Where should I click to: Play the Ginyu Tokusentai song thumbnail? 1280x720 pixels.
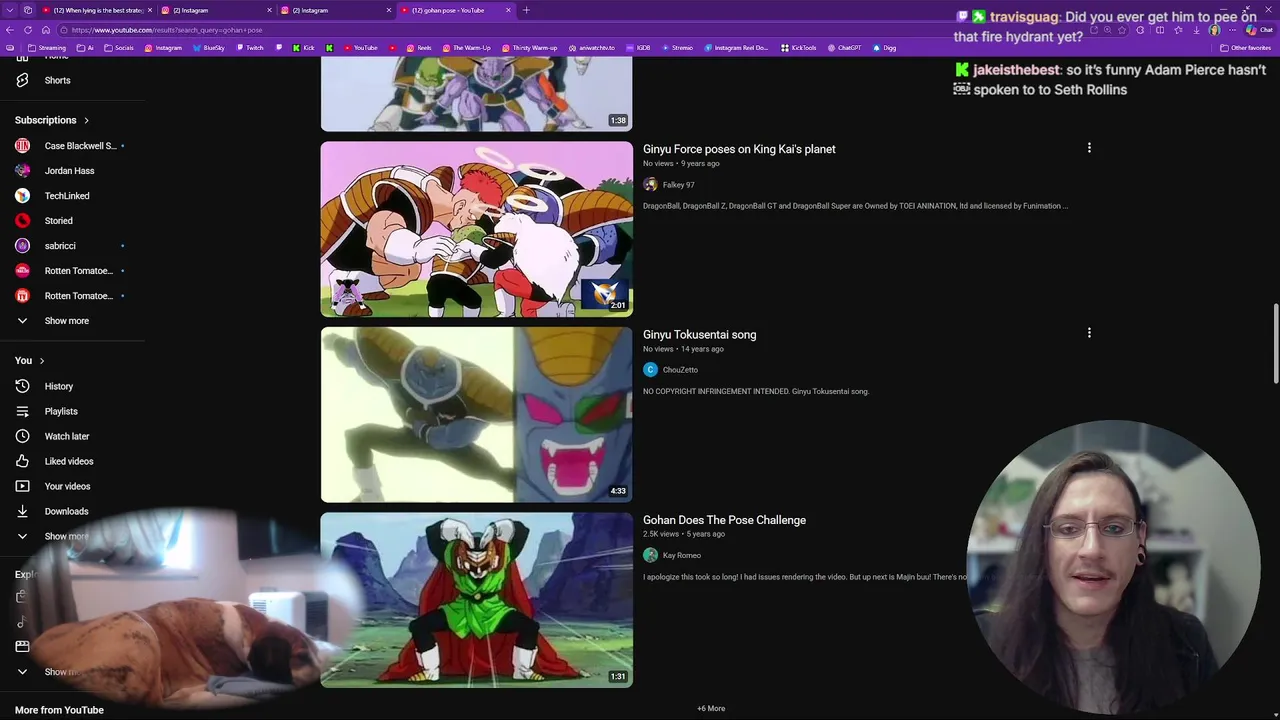pyautogui.click(x=476, y=414)
